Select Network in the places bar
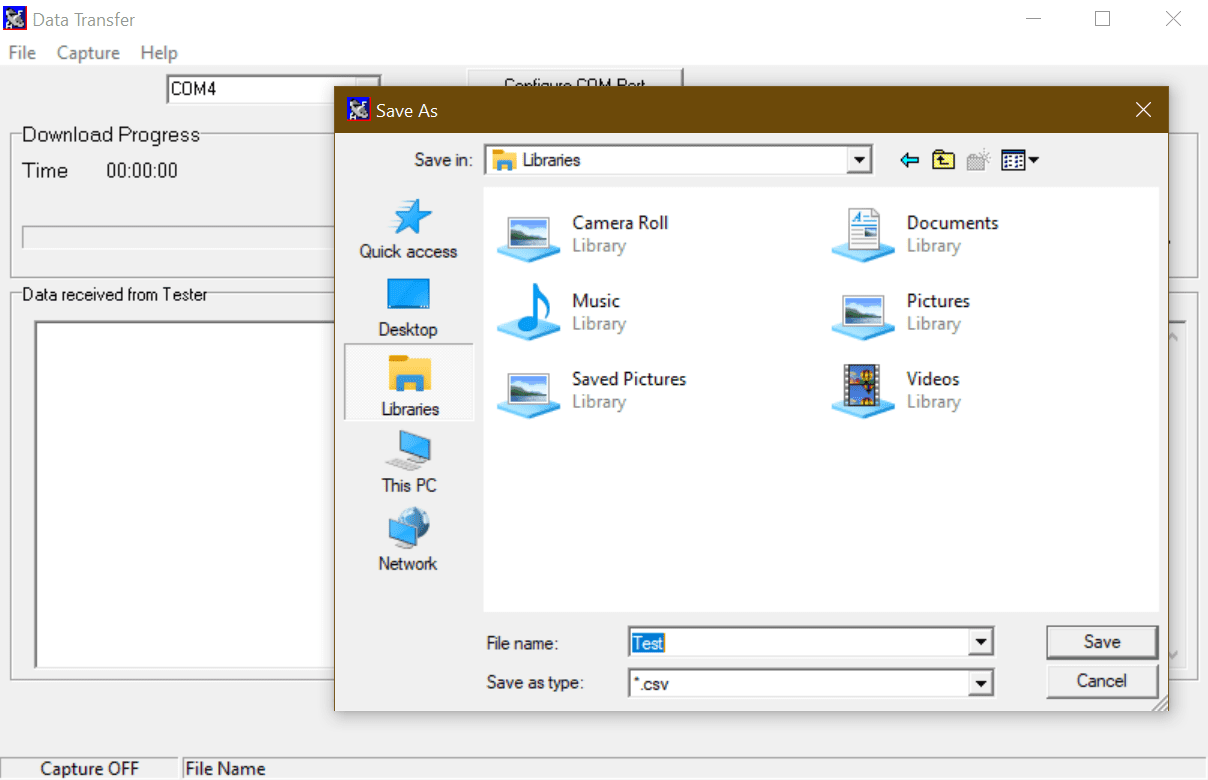 coord(408,540)
